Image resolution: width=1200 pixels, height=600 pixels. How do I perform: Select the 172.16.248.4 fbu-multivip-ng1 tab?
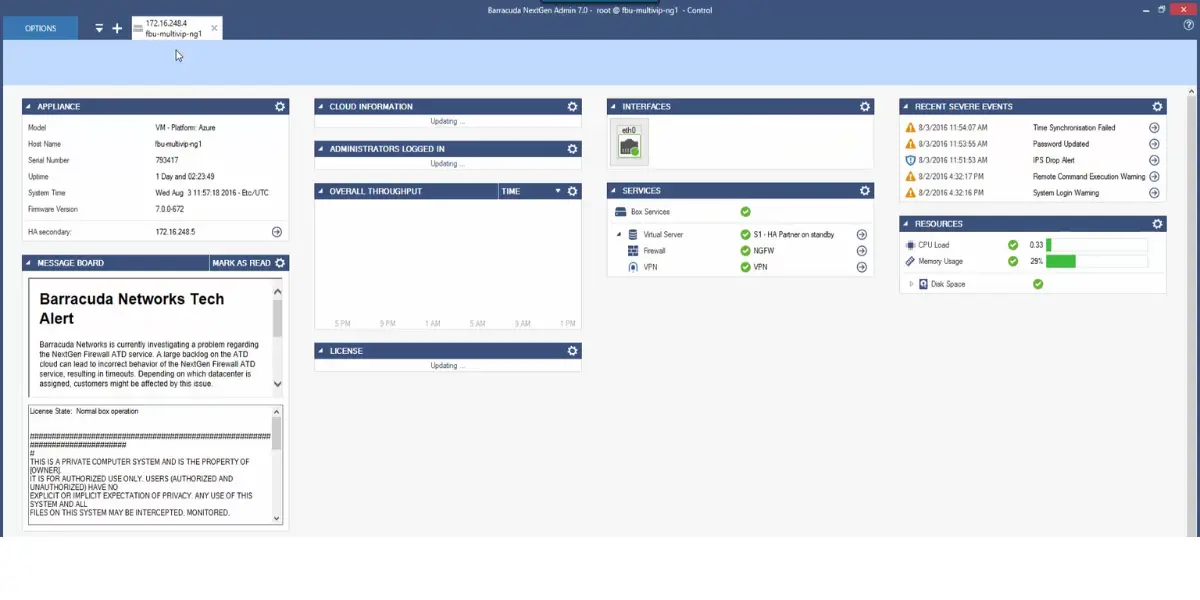[x=175, y=28]
